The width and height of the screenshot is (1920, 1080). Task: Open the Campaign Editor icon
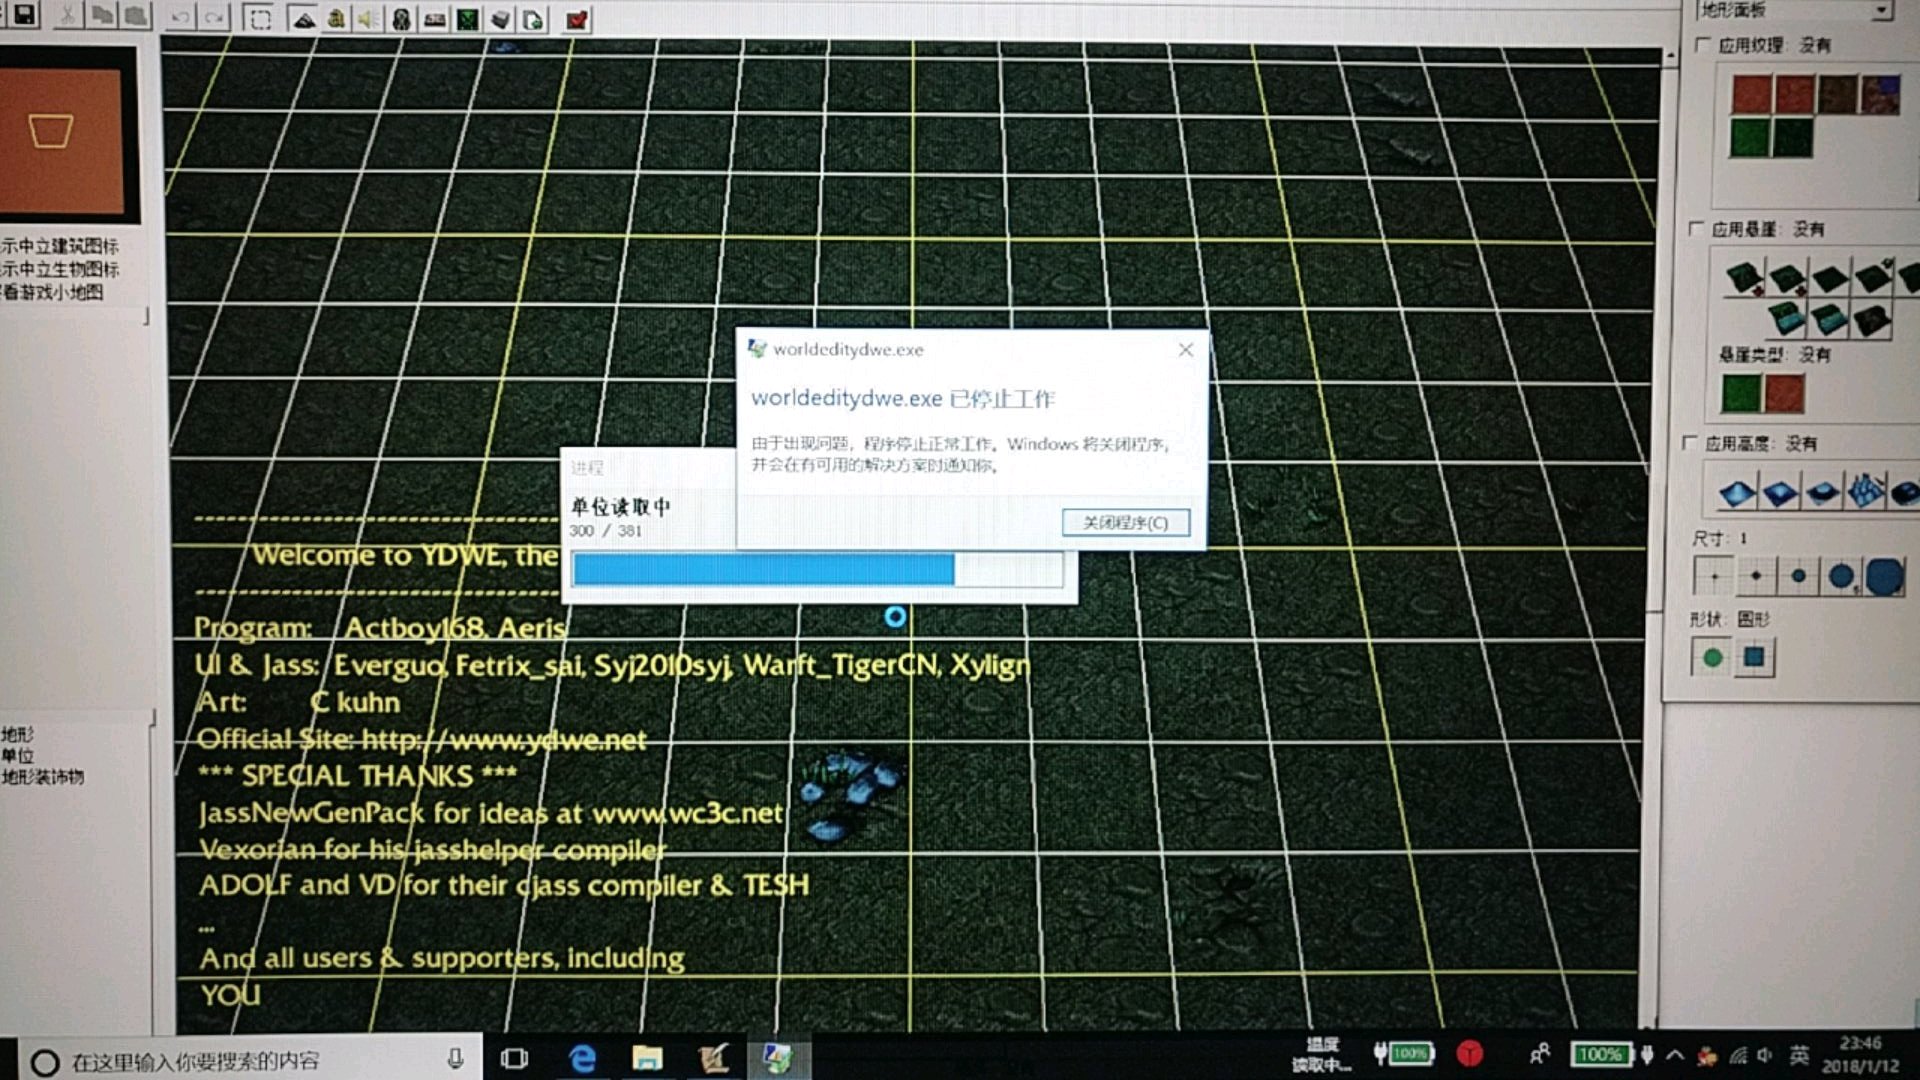pos(434,19)
